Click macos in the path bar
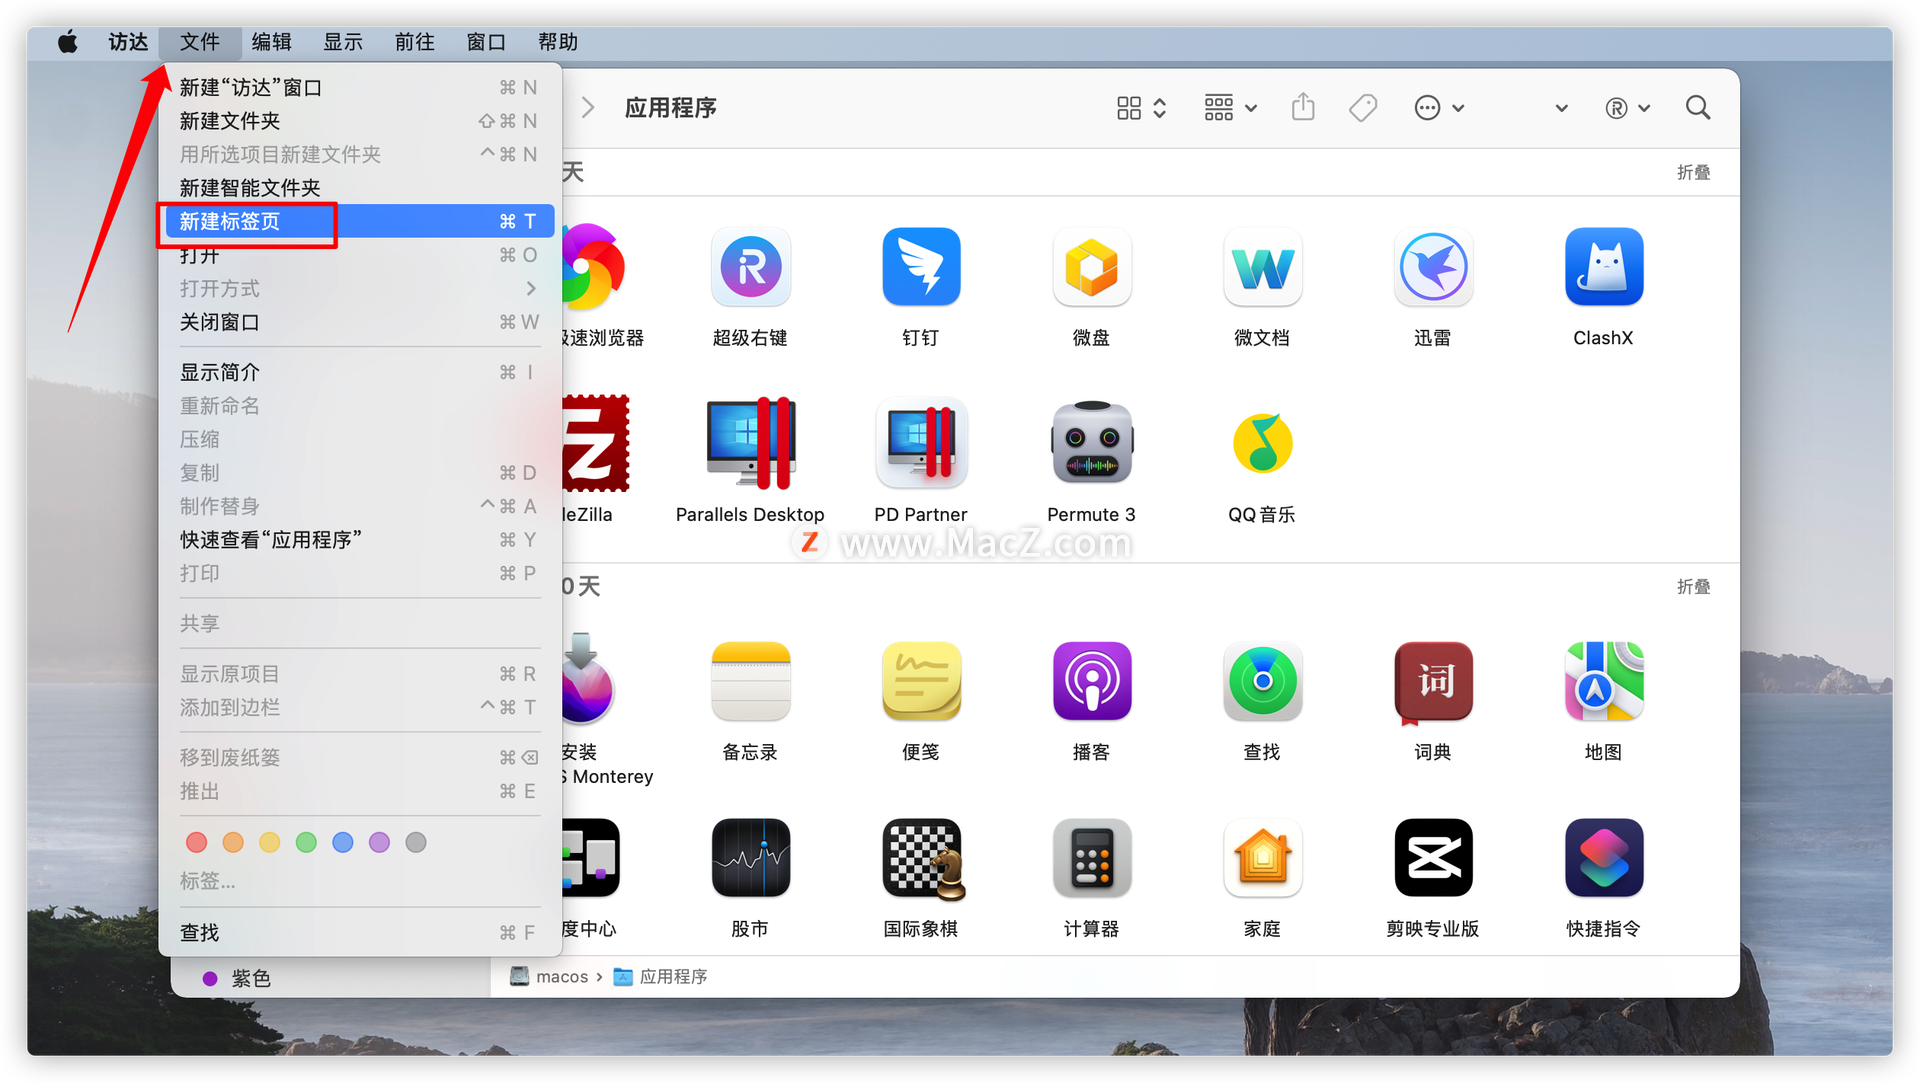Viewport: 1920px width, 1083px height. point(550,976)
